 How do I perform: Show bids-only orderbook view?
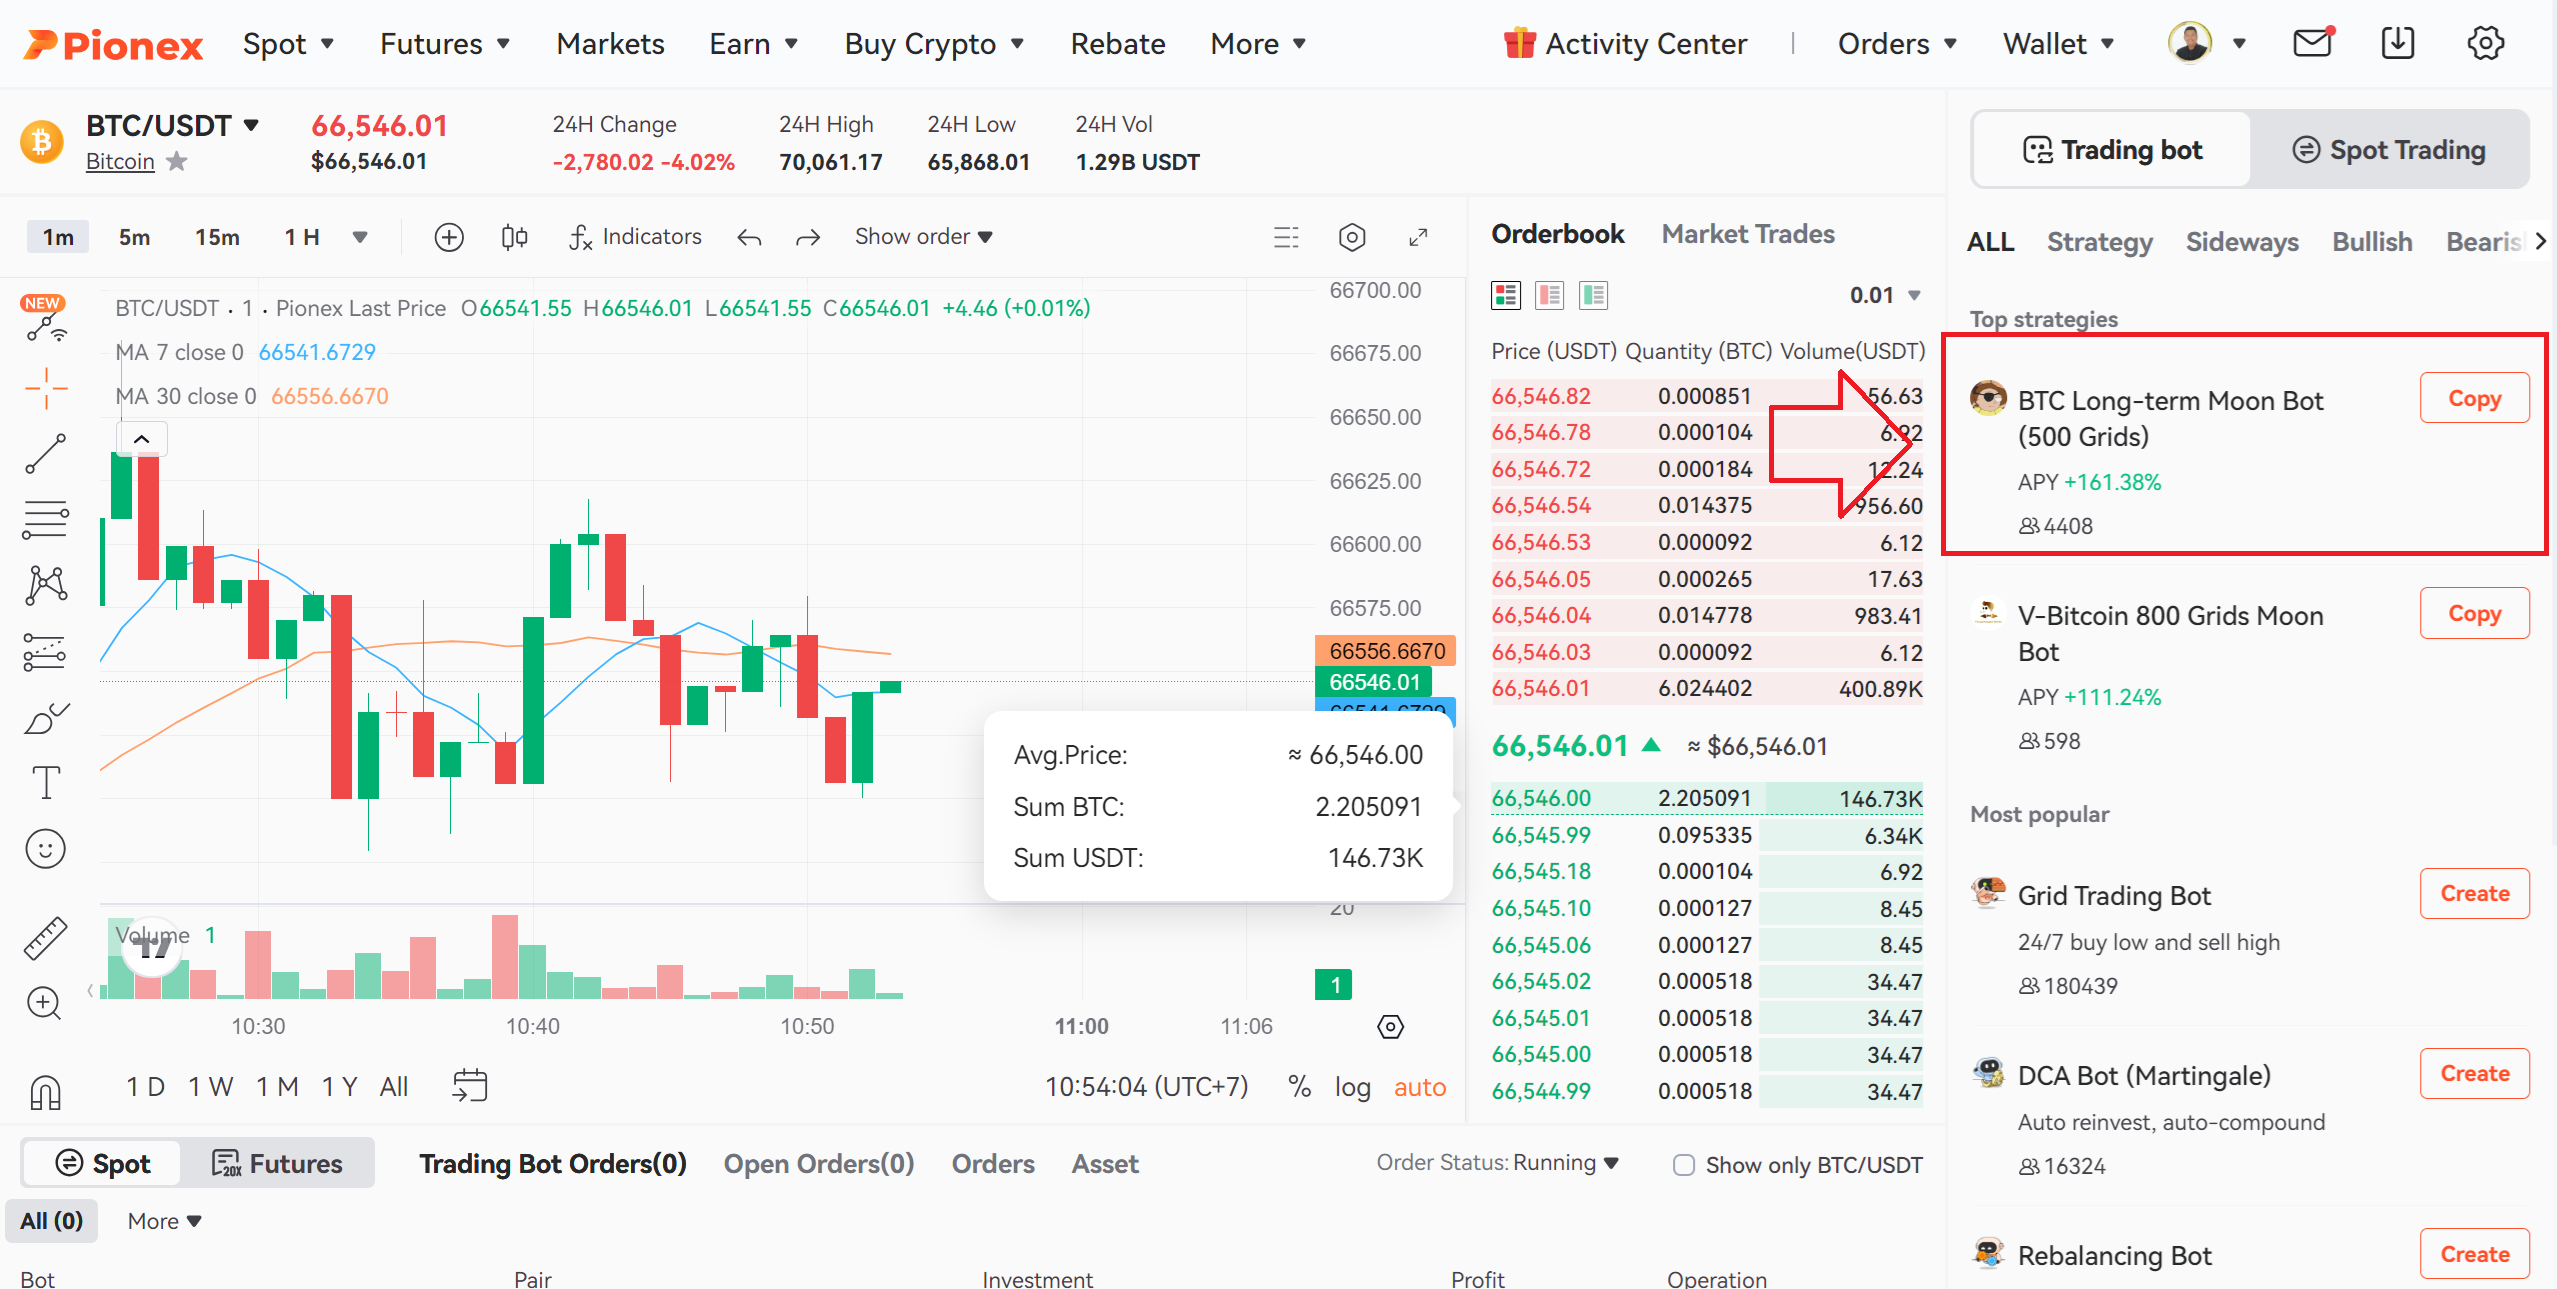pos(1594,295)
